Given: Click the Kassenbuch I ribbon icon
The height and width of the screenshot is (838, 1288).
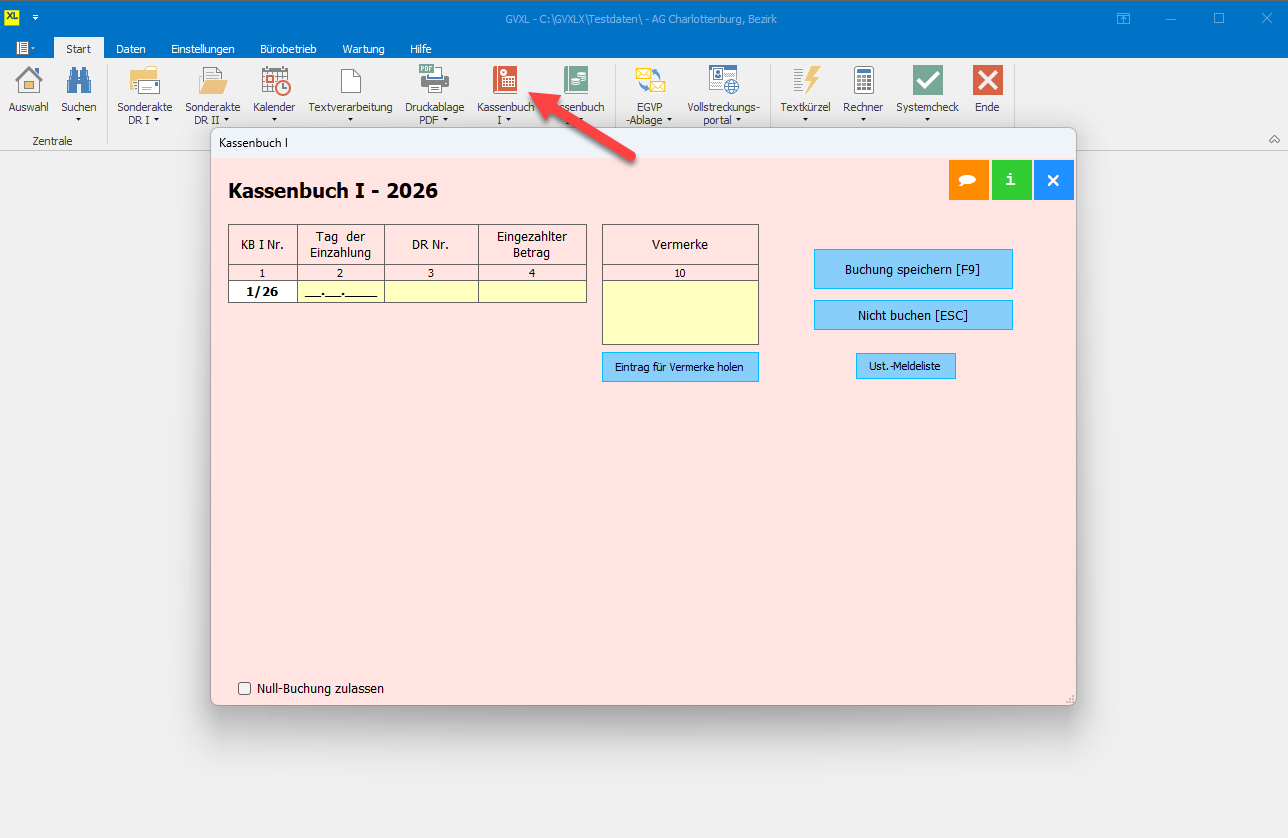Looking at the screenshot, I should click(505, 80).
